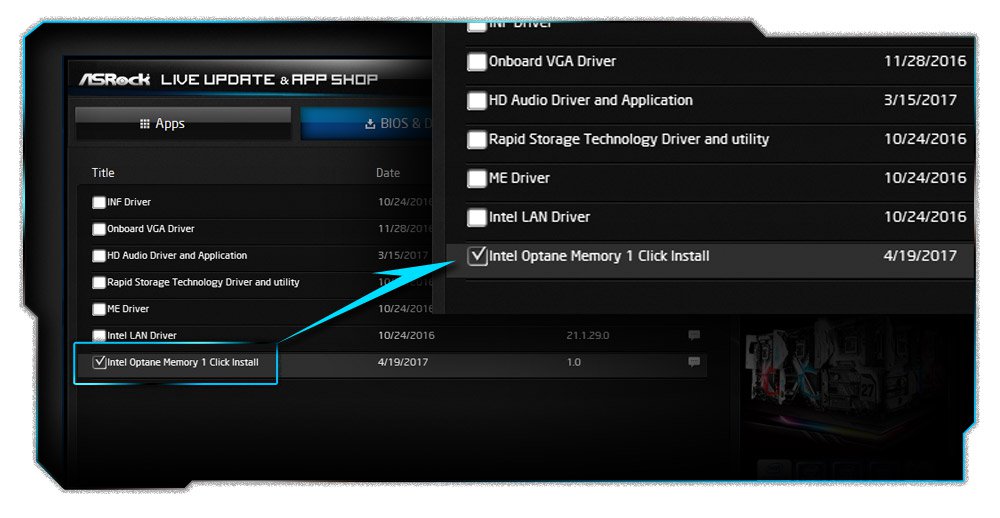
Task: Click the comment icon in Intel LAN Driver row
Action: coord(694,335)
